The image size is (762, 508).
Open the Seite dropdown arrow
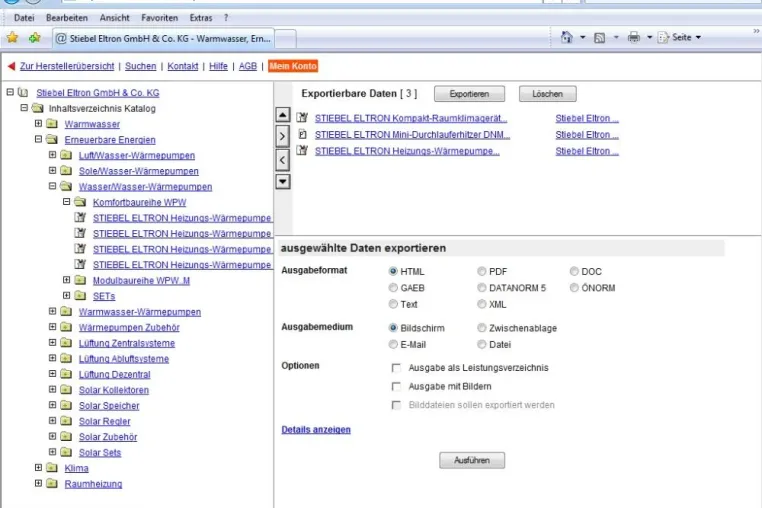tap(698, 37)
